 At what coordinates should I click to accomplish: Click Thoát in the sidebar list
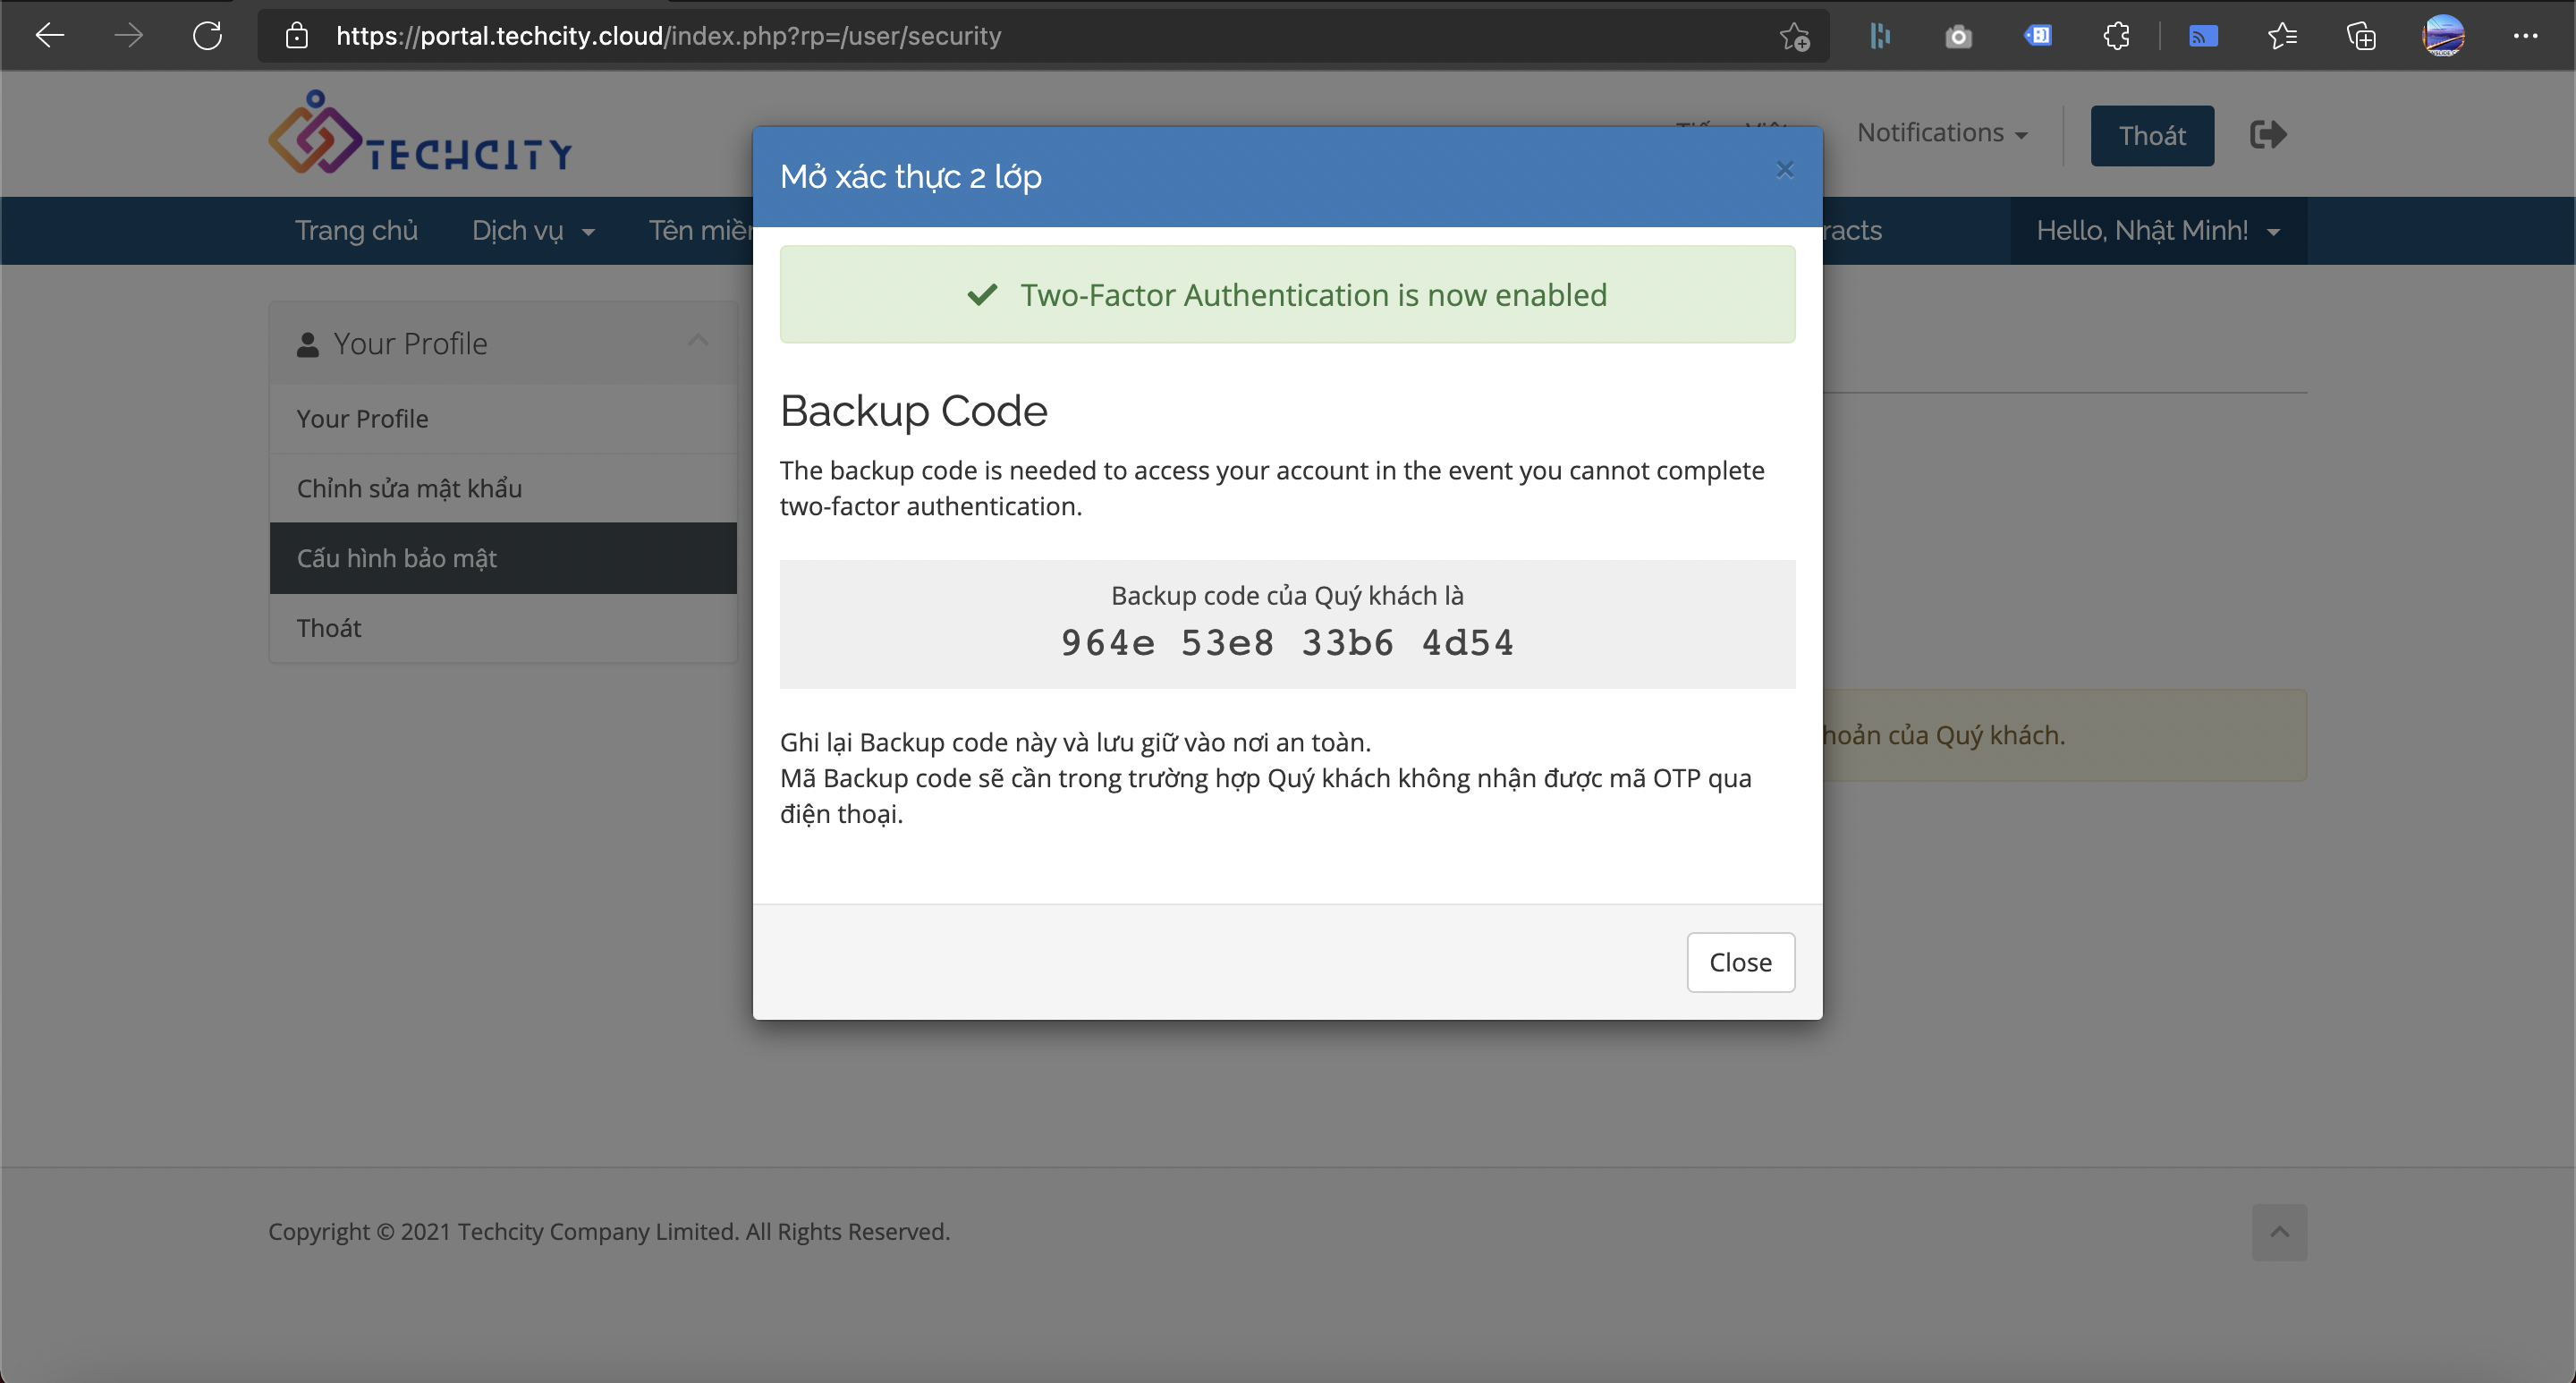(503, 628)
